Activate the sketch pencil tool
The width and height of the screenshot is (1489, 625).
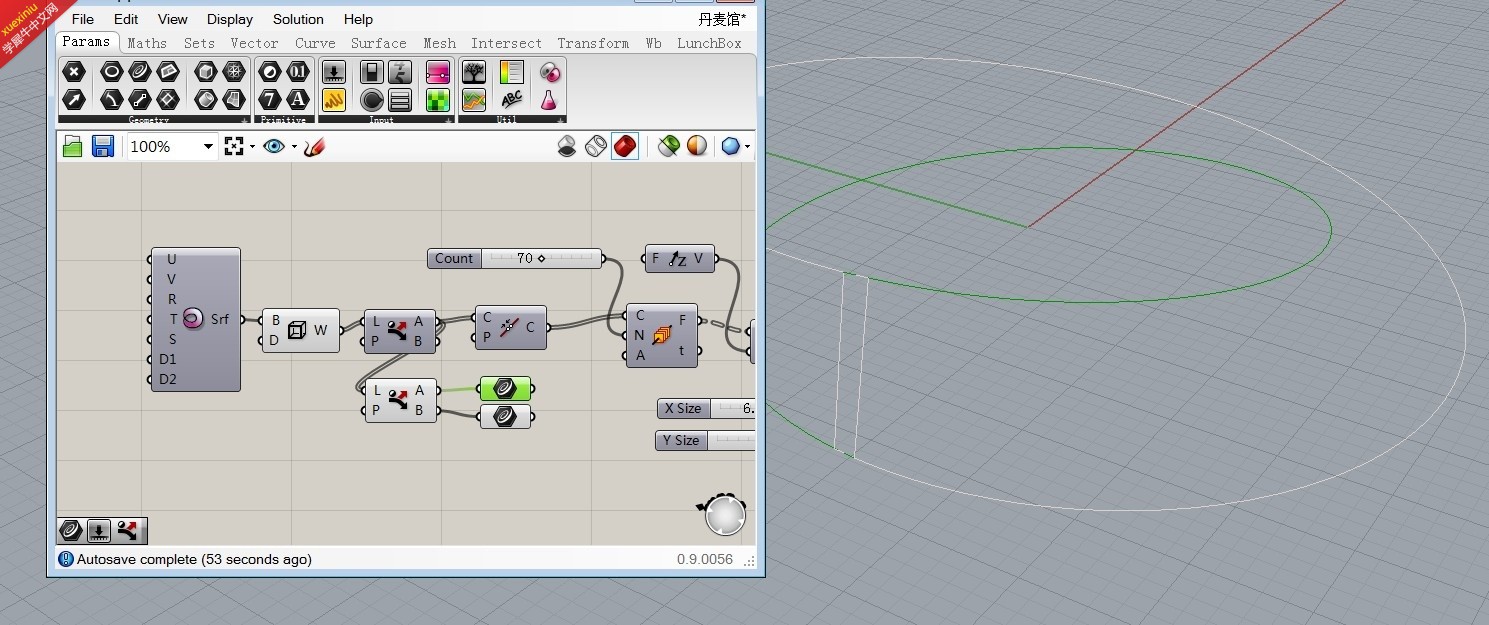tap(315, 146)
